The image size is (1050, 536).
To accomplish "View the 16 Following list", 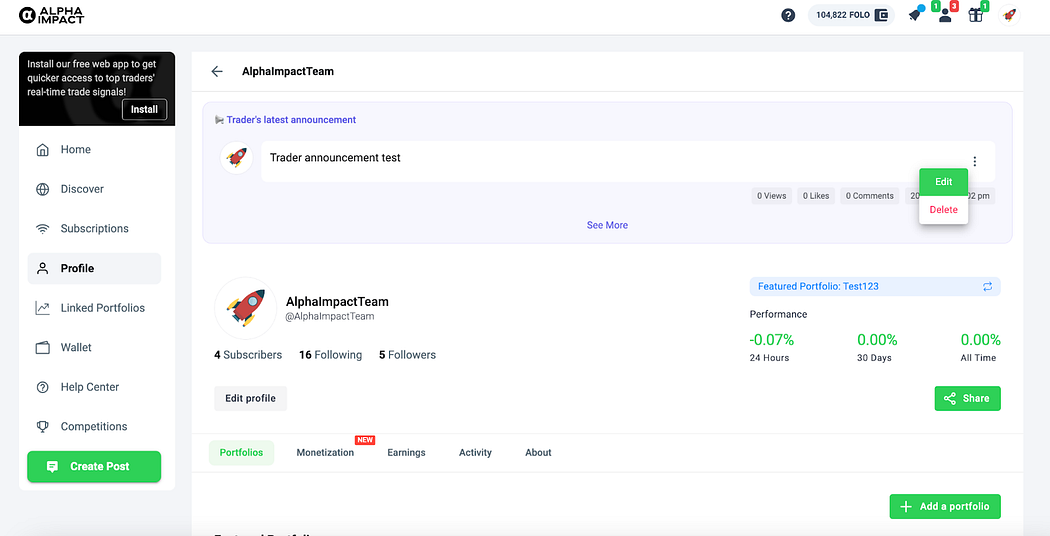I will pos(330,355).
